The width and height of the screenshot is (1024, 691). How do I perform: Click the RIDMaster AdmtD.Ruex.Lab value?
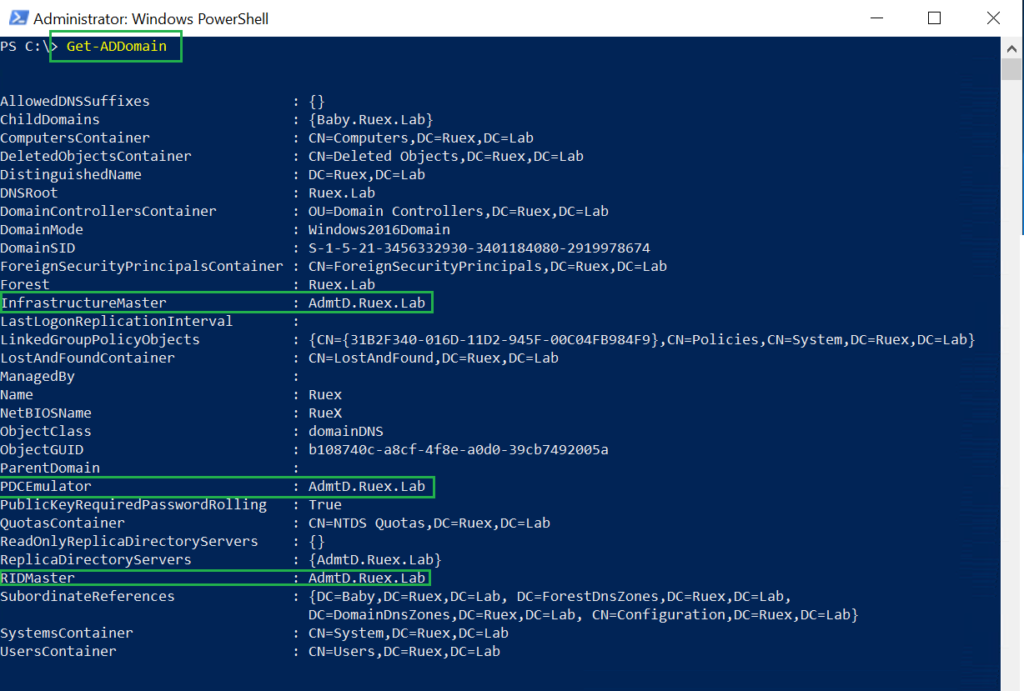tap(366, 578)
